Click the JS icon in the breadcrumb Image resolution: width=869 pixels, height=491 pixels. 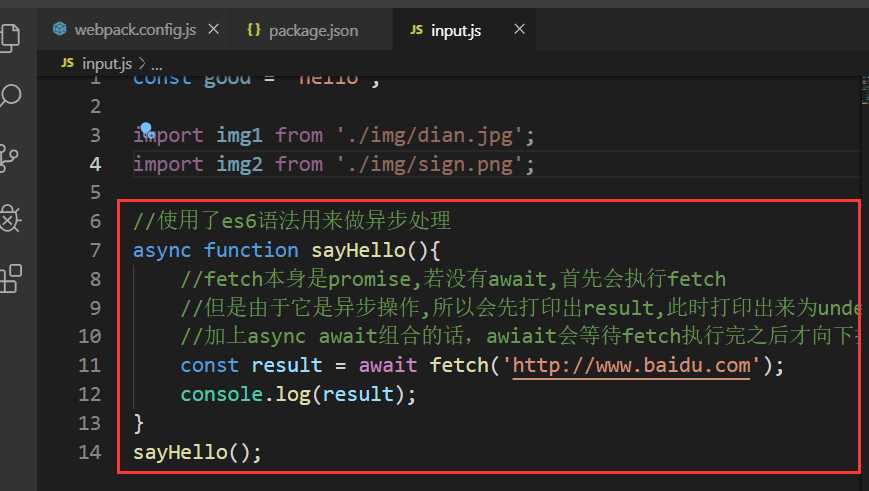[x=67, y=63]
